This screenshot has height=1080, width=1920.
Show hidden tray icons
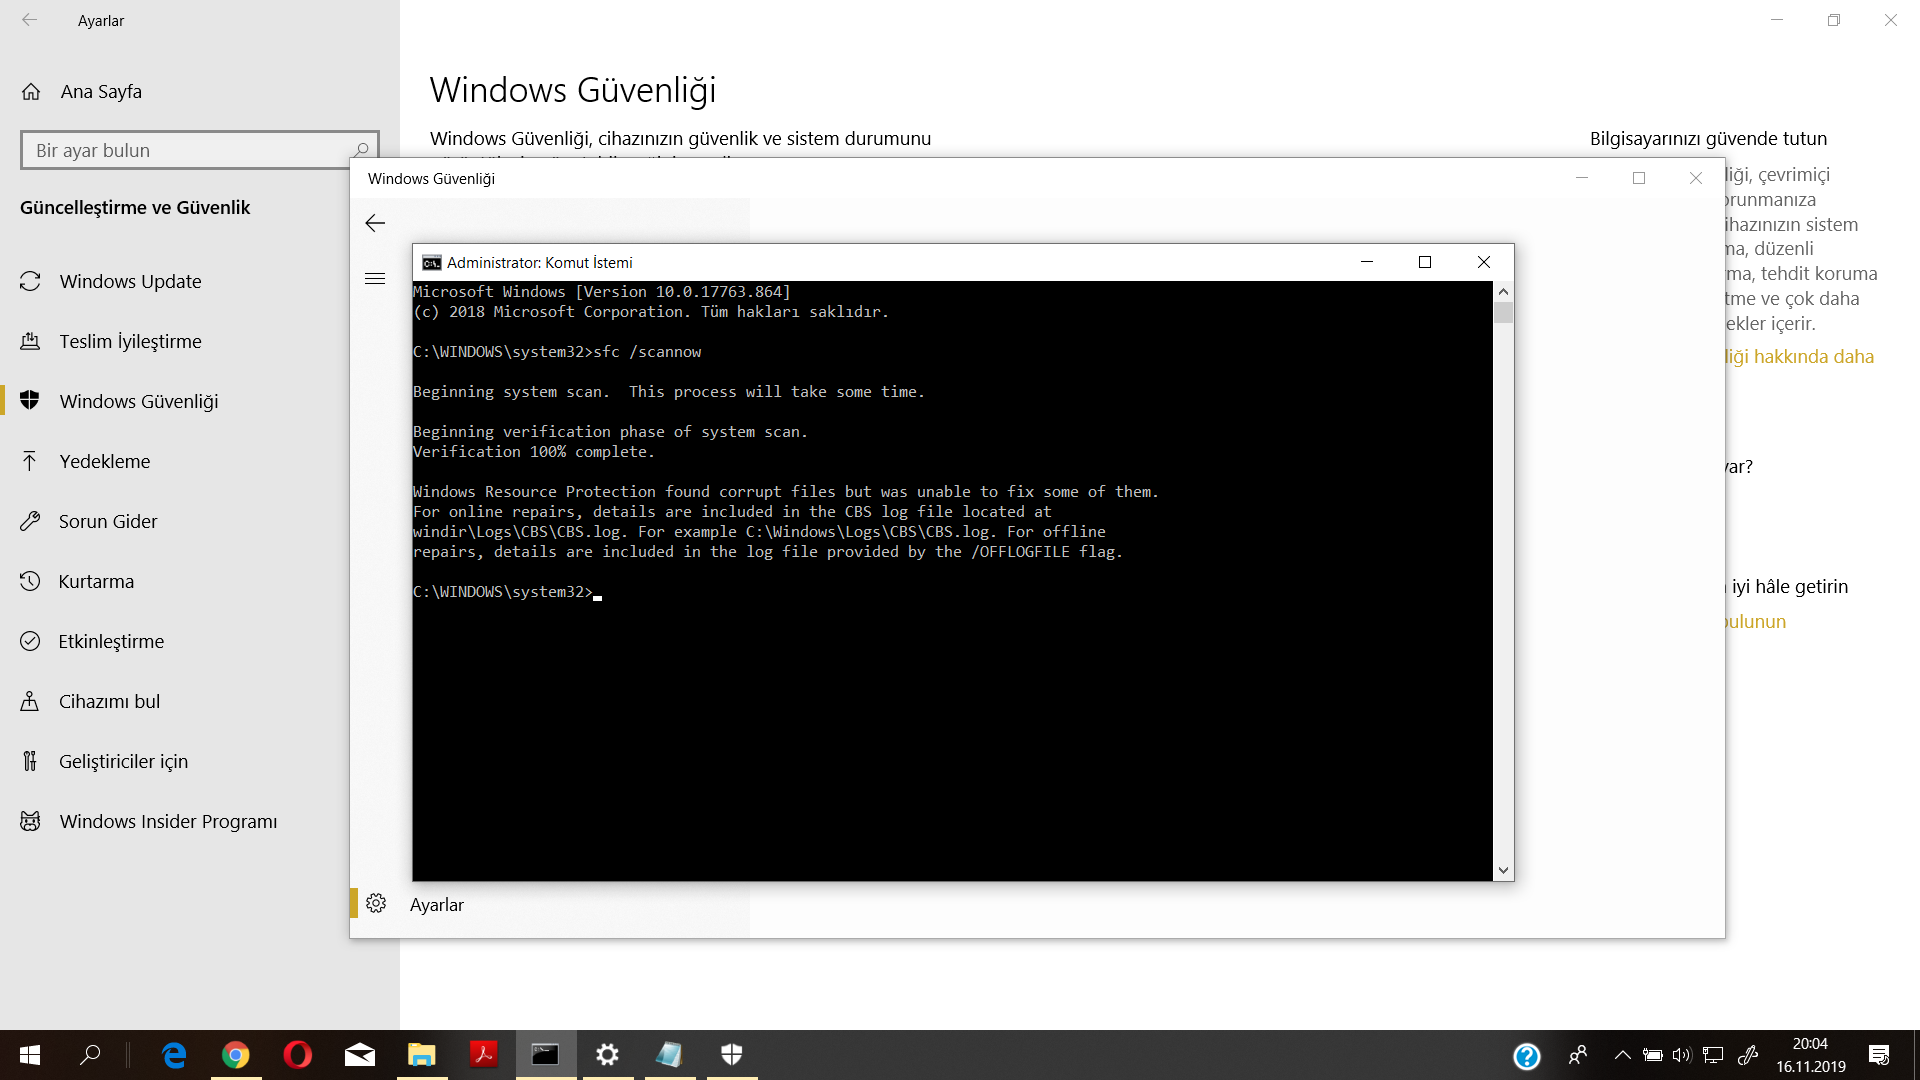pos(1623,1055)
